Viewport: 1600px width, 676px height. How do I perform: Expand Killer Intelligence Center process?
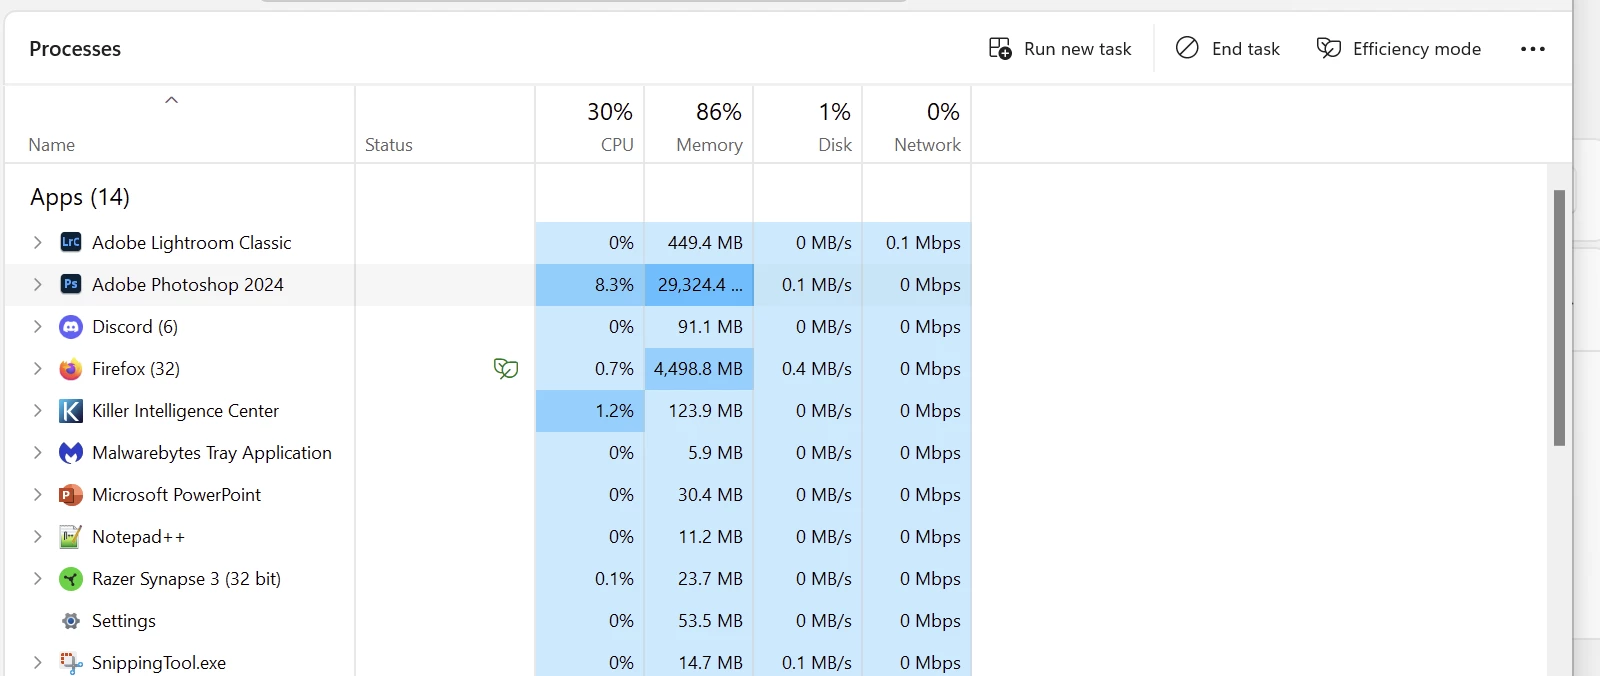click(x=37, y=410)
